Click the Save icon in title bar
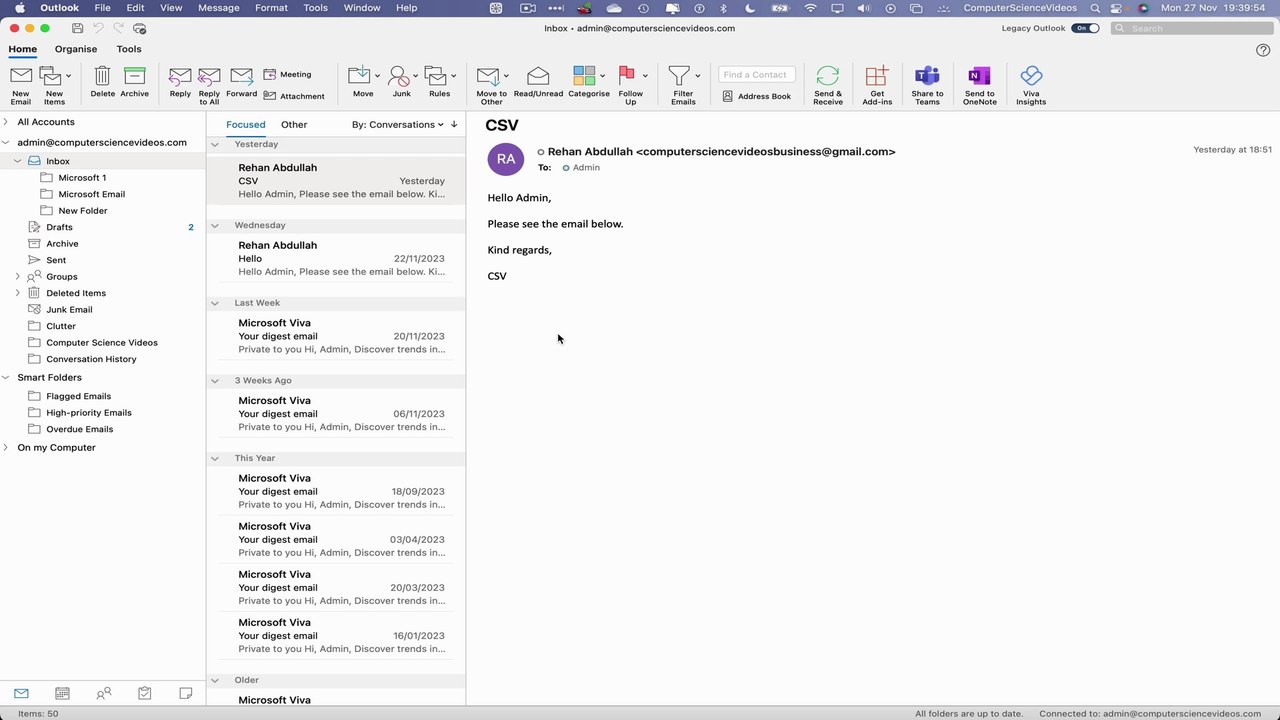1280x720 pixels. 77,28
